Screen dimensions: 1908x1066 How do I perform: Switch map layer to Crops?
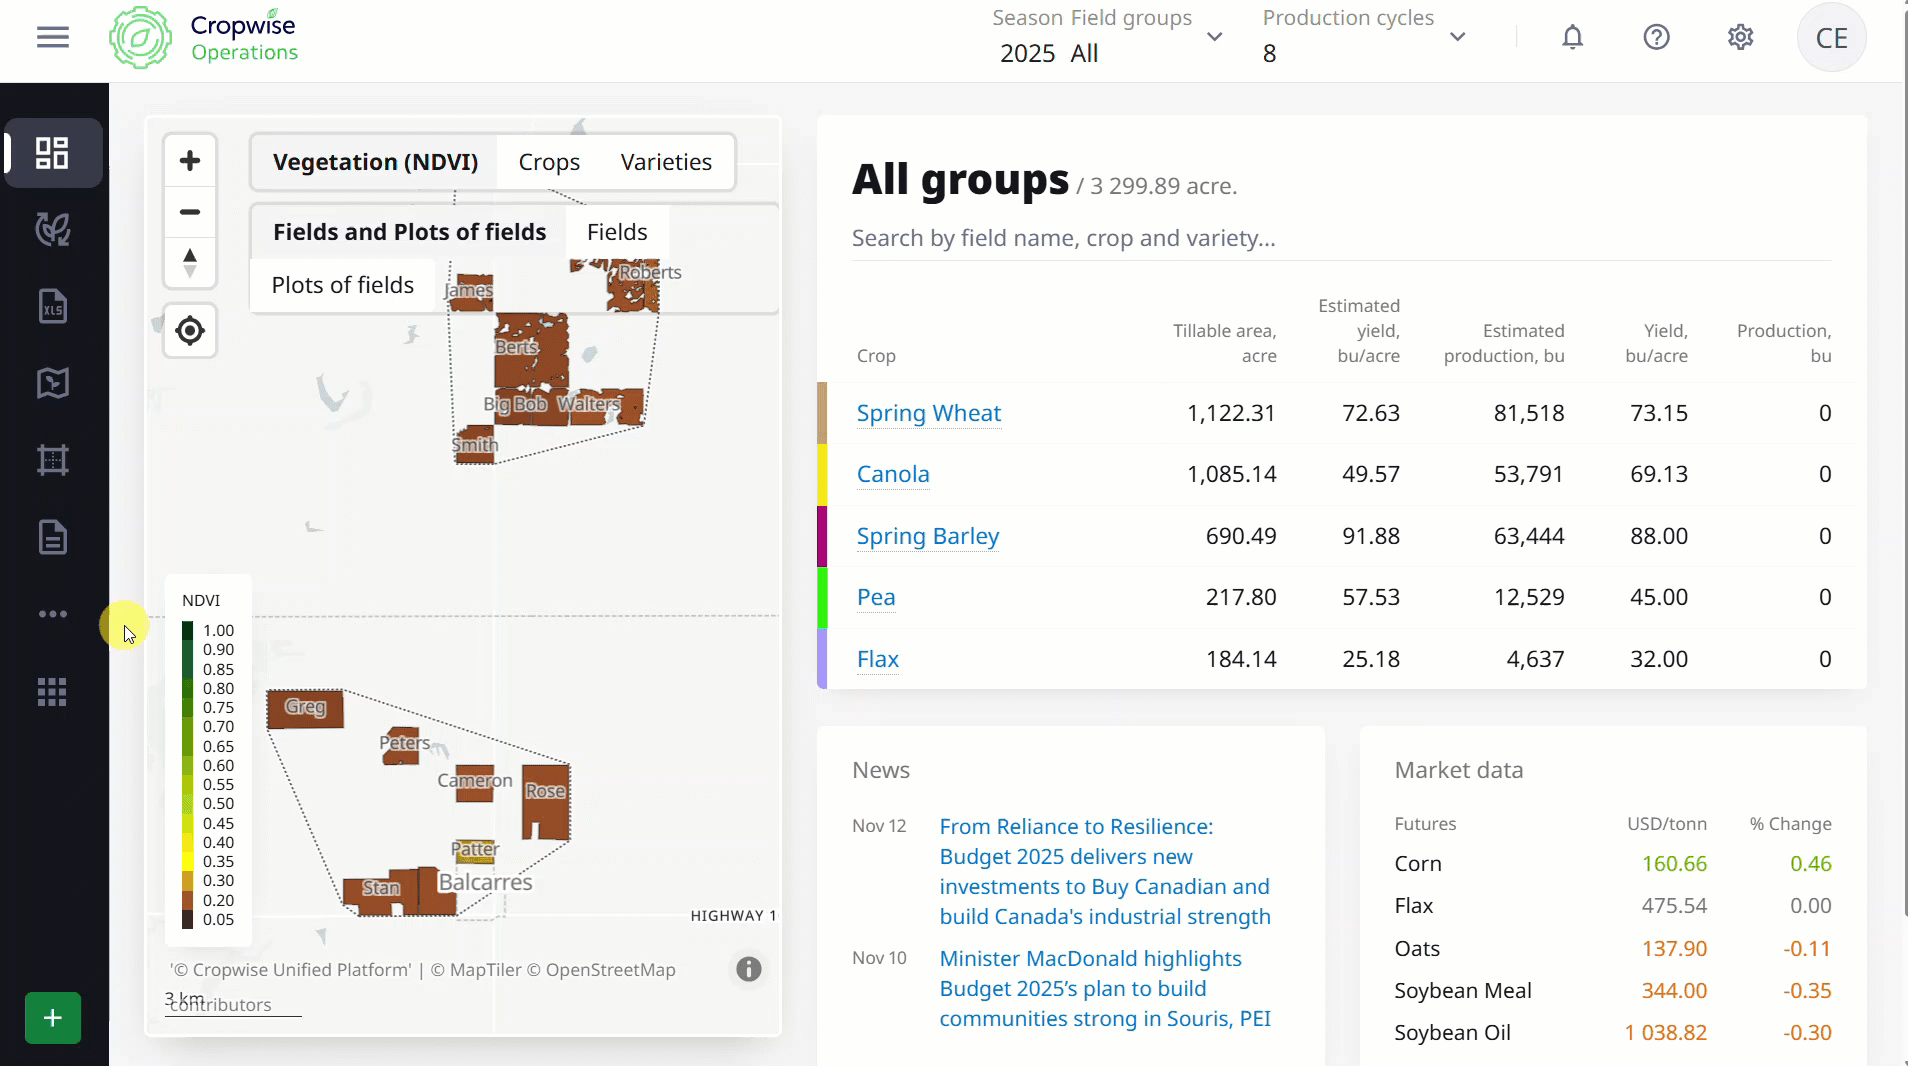pyautogui.click(x=549, y=162)
